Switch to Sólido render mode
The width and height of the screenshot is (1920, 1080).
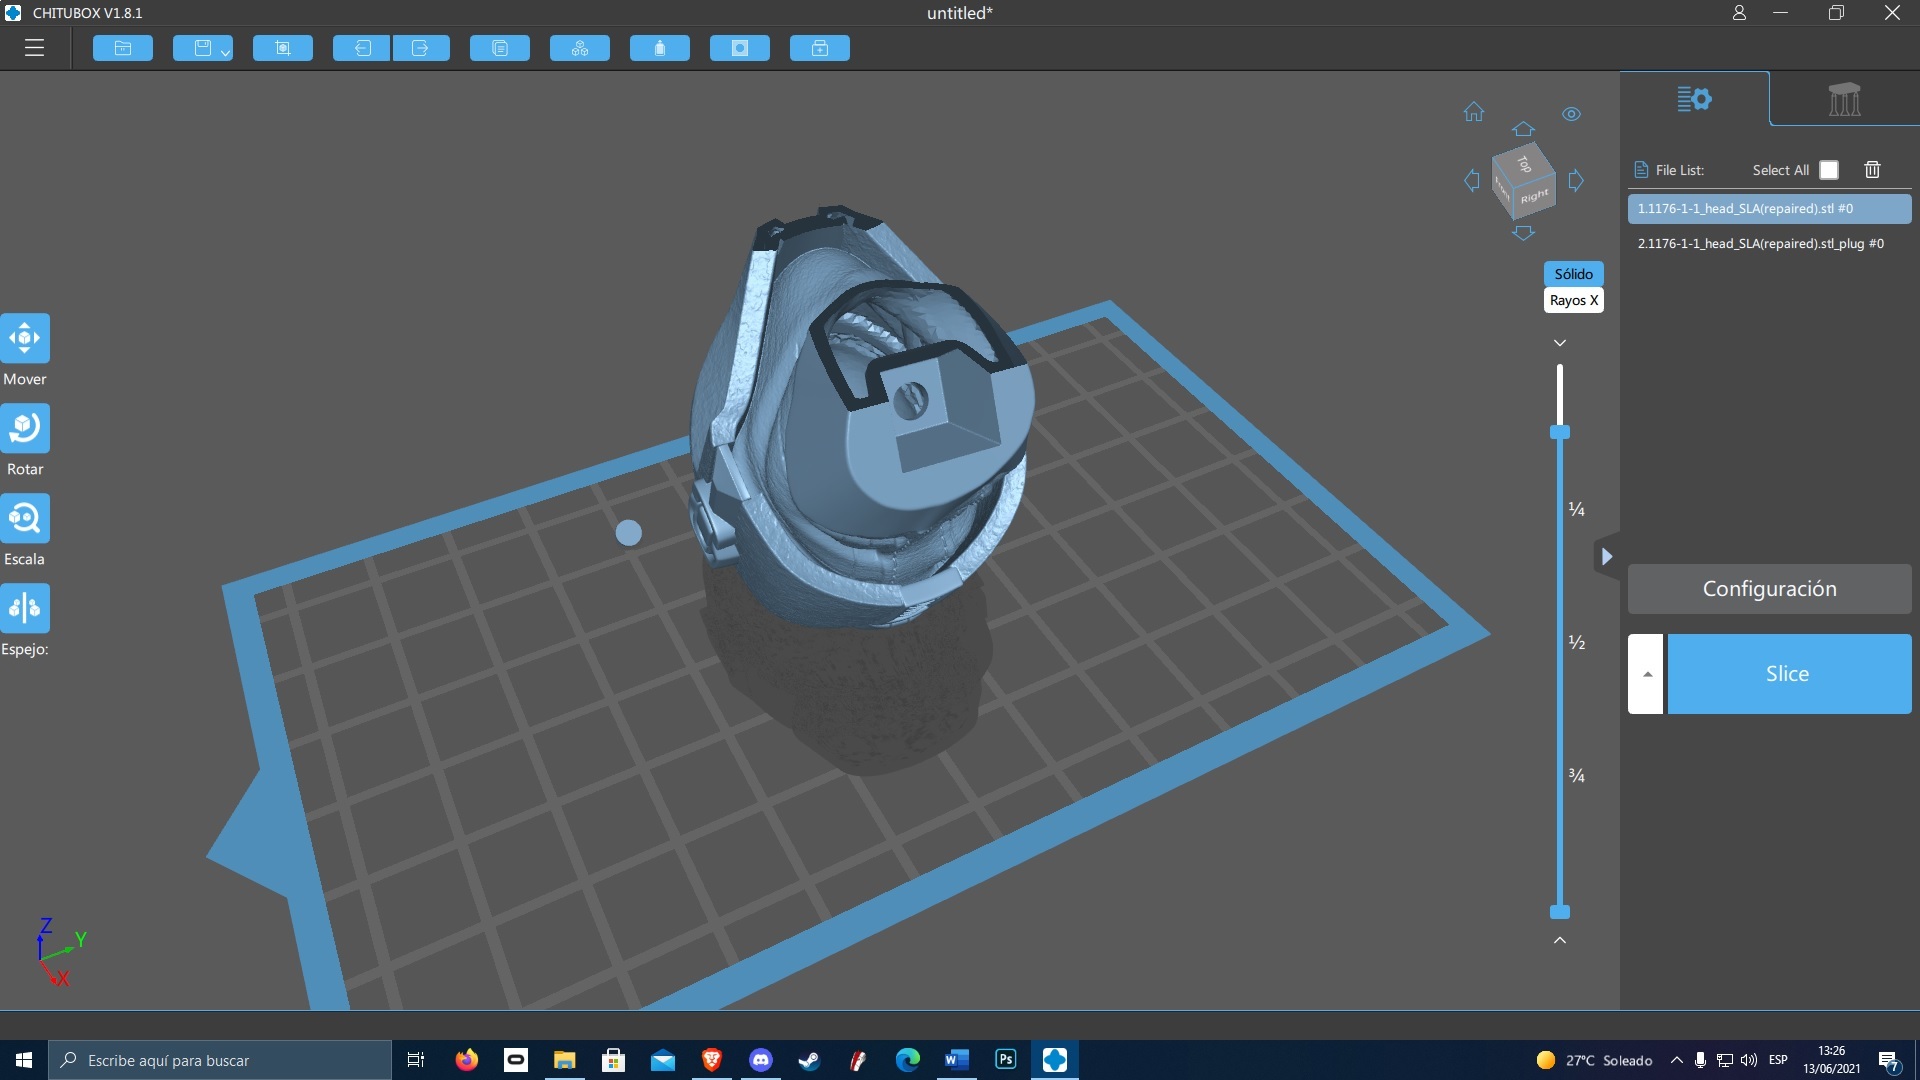(x=1574, y=274)
